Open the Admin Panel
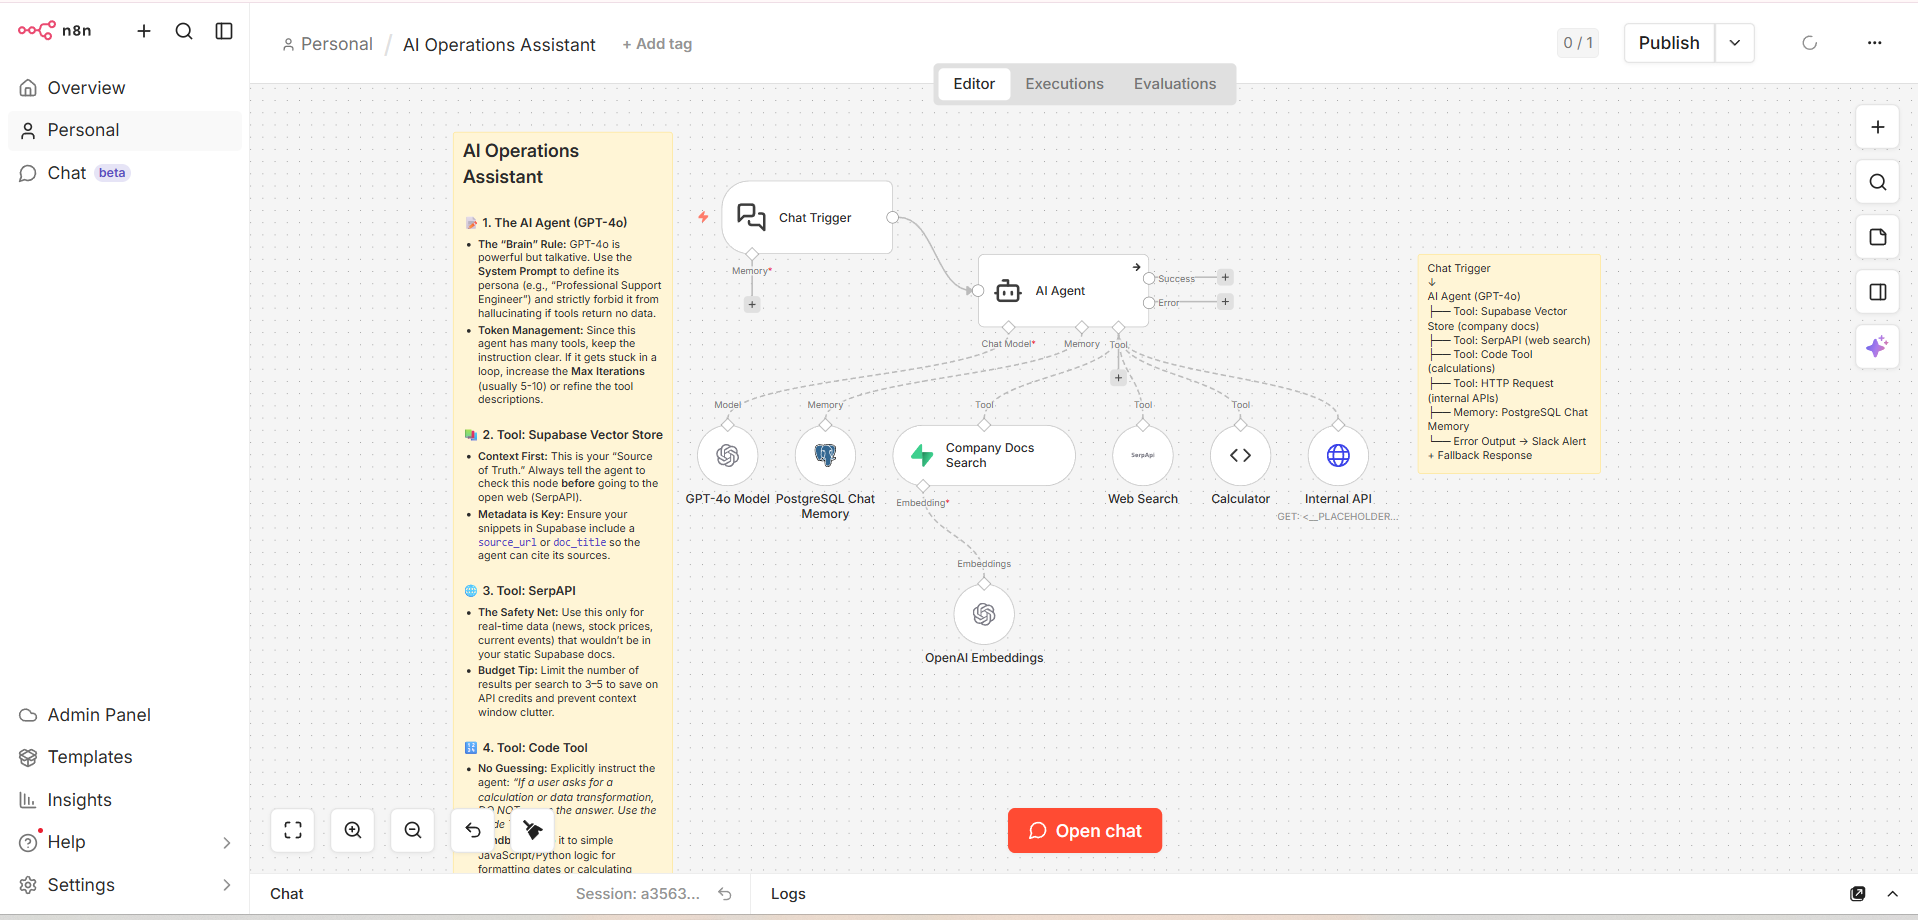The height and width of the screenshot is (920, 1918). [x=125, y=715]
